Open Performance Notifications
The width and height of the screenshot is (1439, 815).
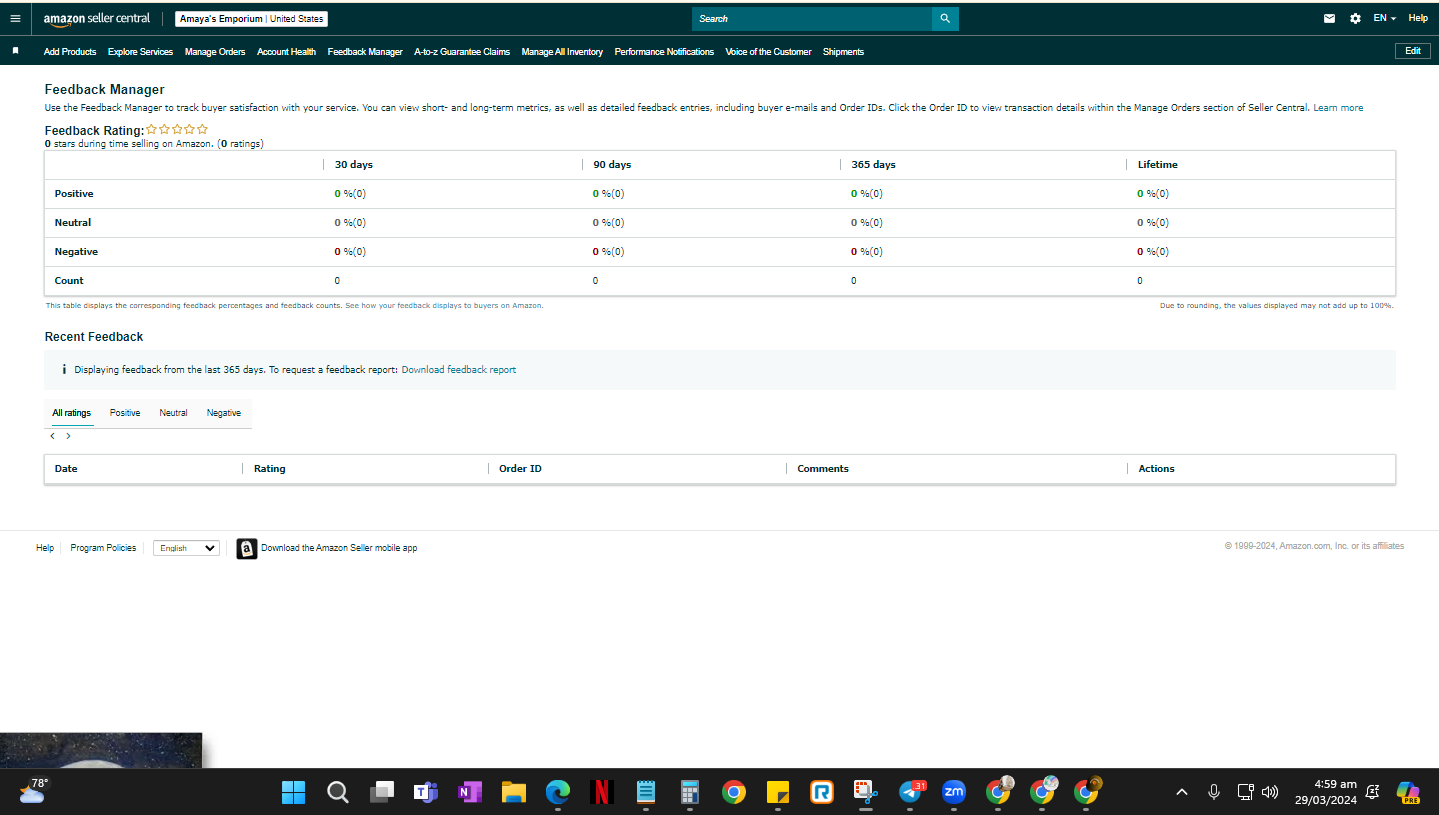(664, 51)
